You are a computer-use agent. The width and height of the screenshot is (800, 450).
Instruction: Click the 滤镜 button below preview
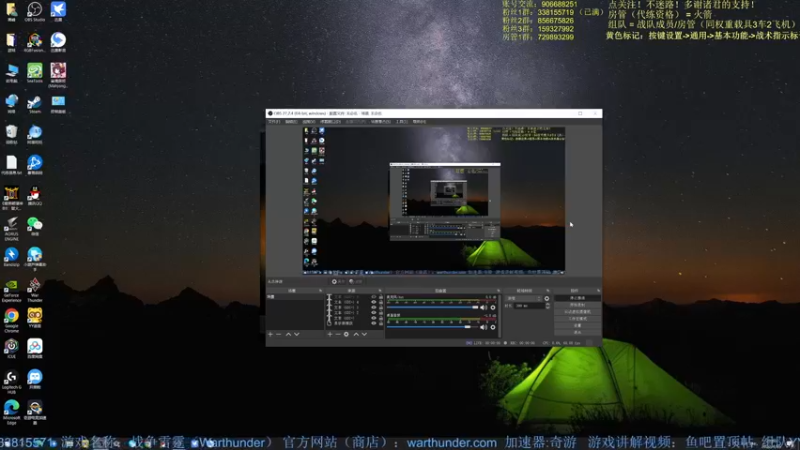(x=356, y=282)
